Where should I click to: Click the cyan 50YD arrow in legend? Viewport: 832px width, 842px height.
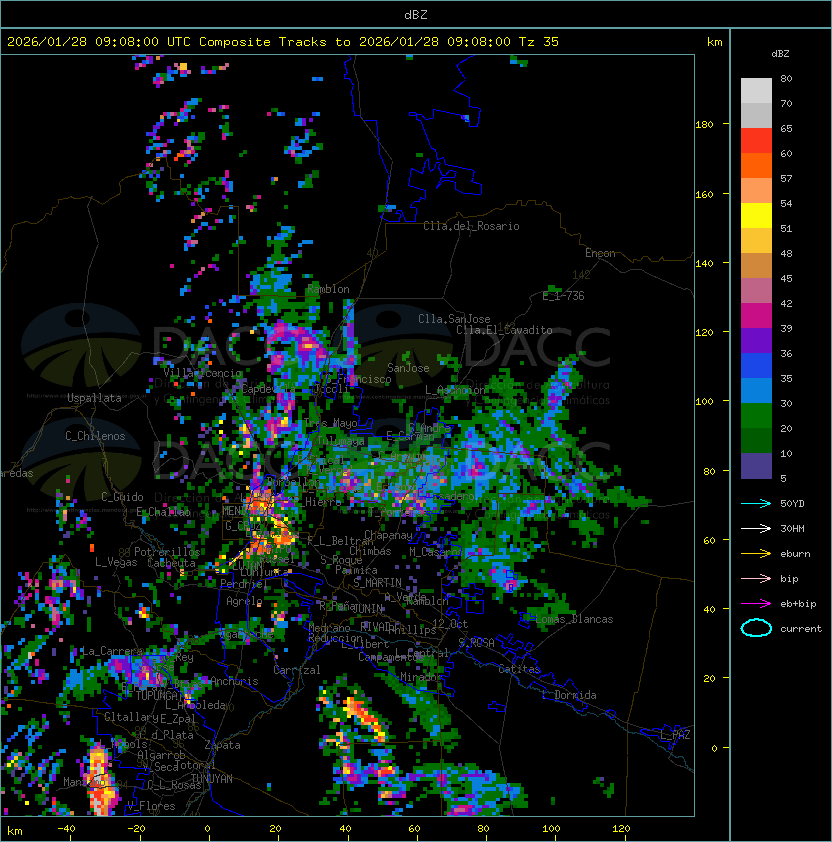(756, 503)
